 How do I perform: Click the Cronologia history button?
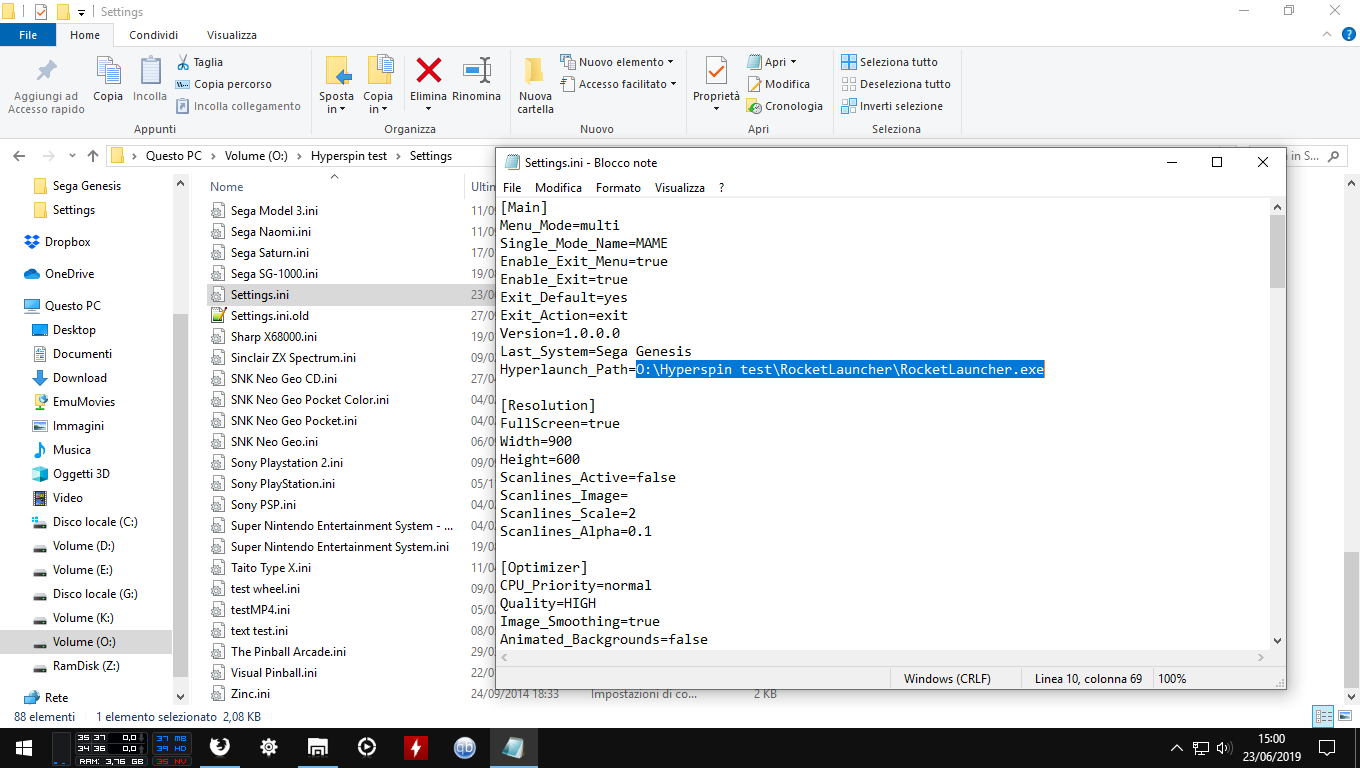[x=784, y=106]
